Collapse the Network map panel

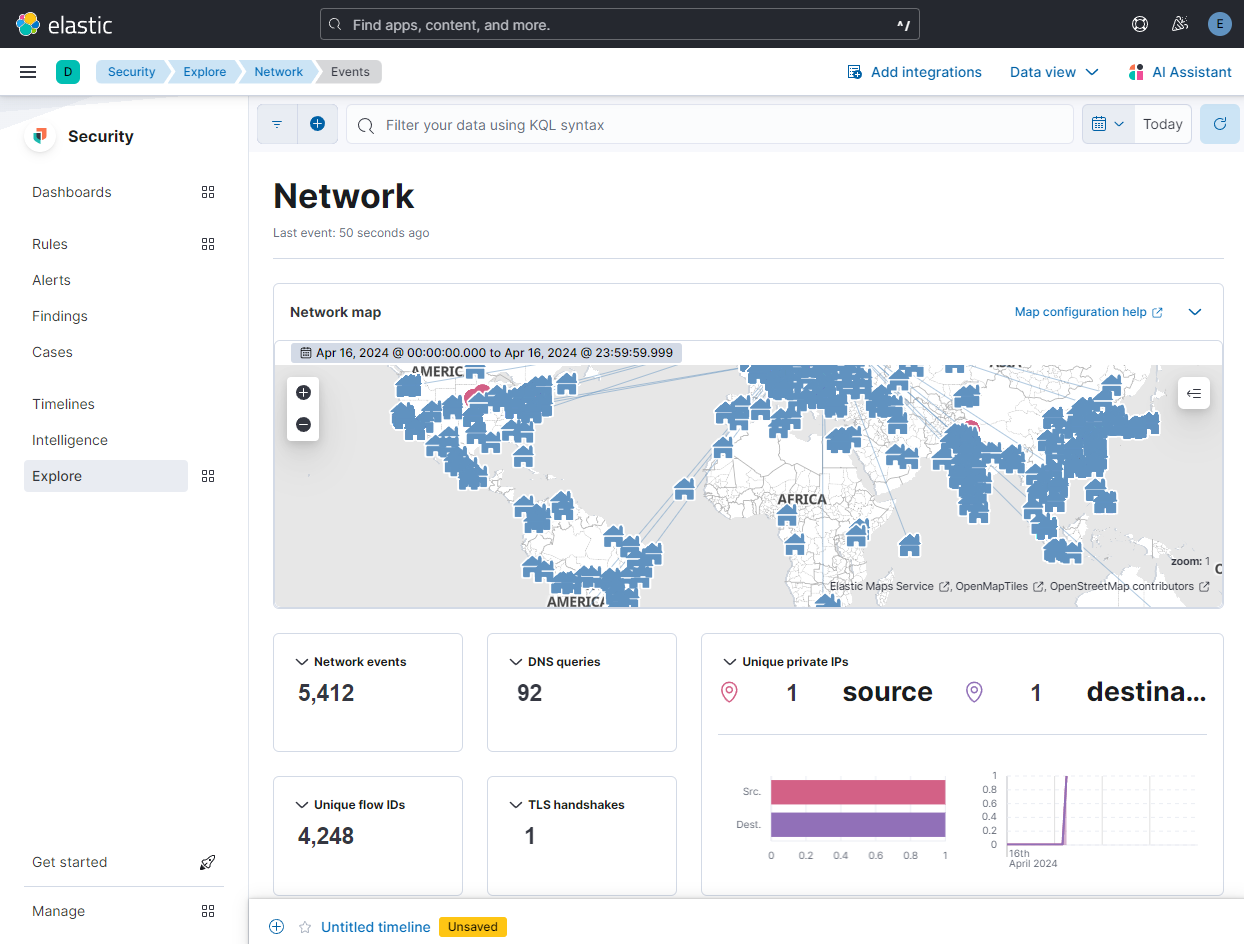click(x=1194, y=312)
